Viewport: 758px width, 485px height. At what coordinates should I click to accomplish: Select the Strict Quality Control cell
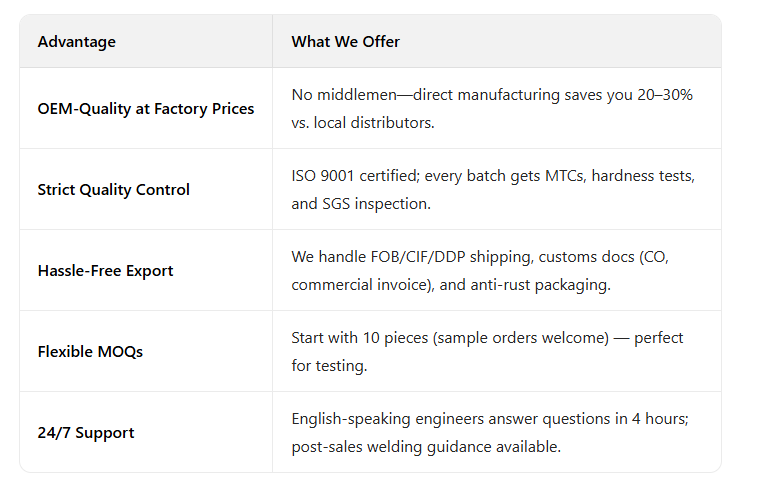point(114,189)
